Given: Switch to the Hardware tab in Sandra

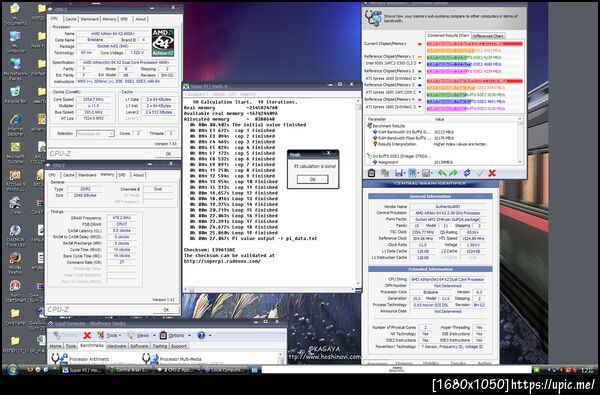Looking at the screenshot, I should coord(117,346).
